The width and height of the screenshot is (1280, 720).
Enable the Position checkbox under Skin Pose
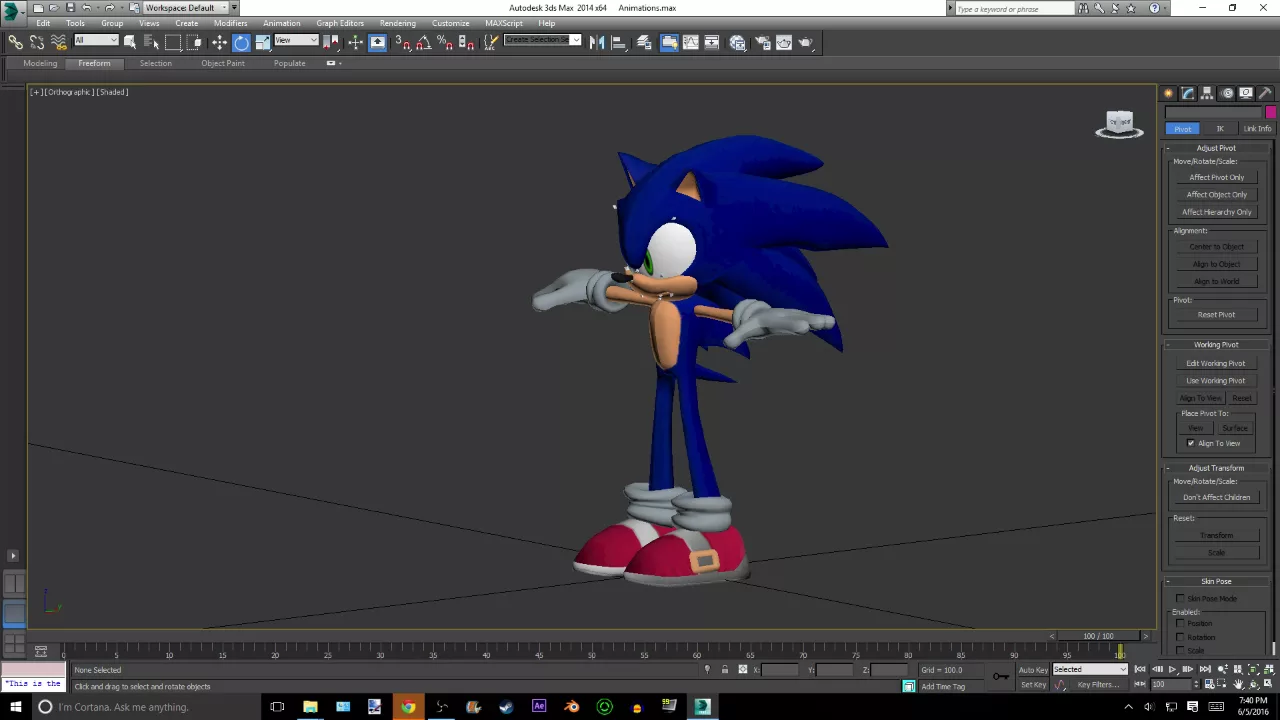point(1181,624)
